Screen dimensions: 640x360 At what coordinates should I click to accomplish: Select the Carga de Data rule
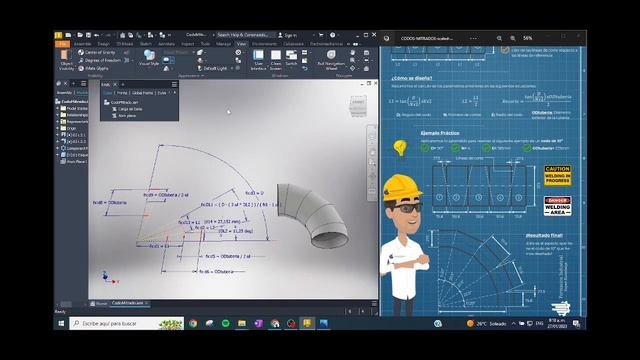(127, 109)
